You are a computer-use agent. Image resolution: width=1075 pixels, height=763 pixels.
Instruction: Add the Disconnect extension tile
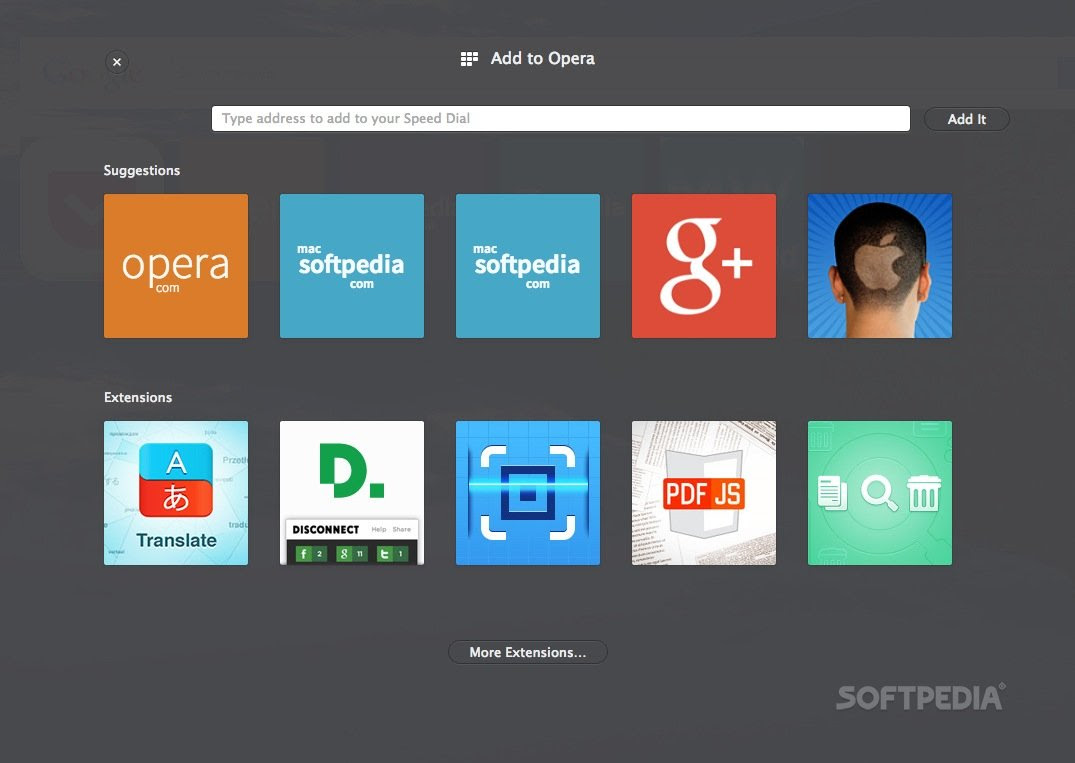pyautogui.click(x=352, y=493)
